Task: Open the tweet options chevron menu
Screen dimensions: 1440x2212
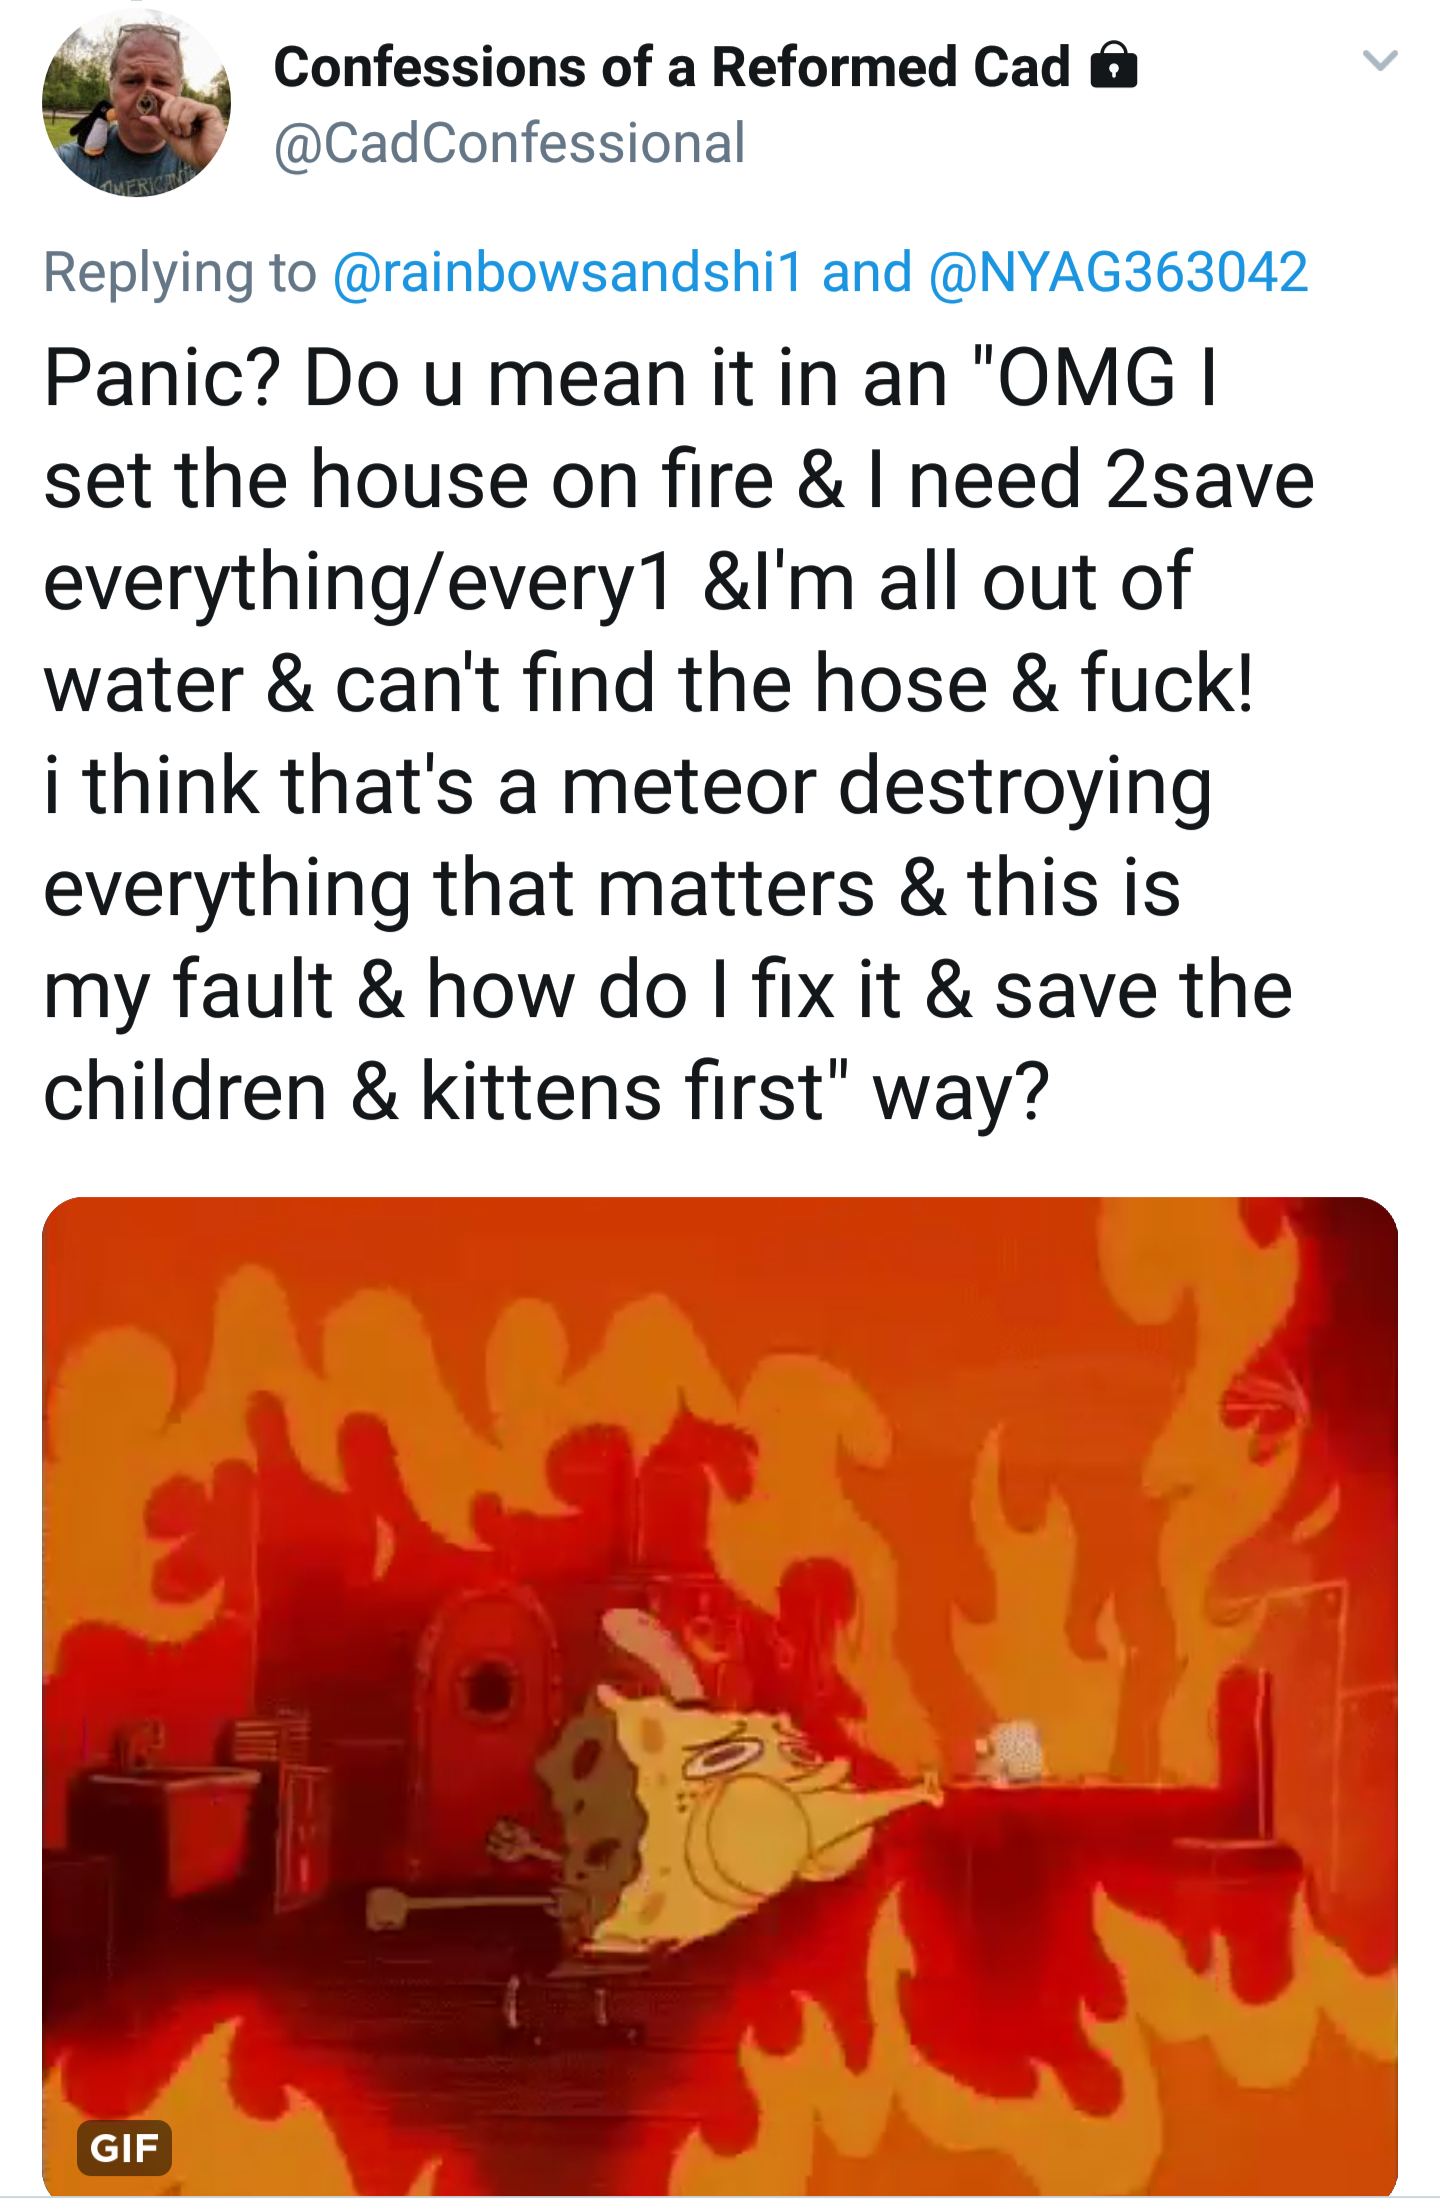Action: 1379,62
